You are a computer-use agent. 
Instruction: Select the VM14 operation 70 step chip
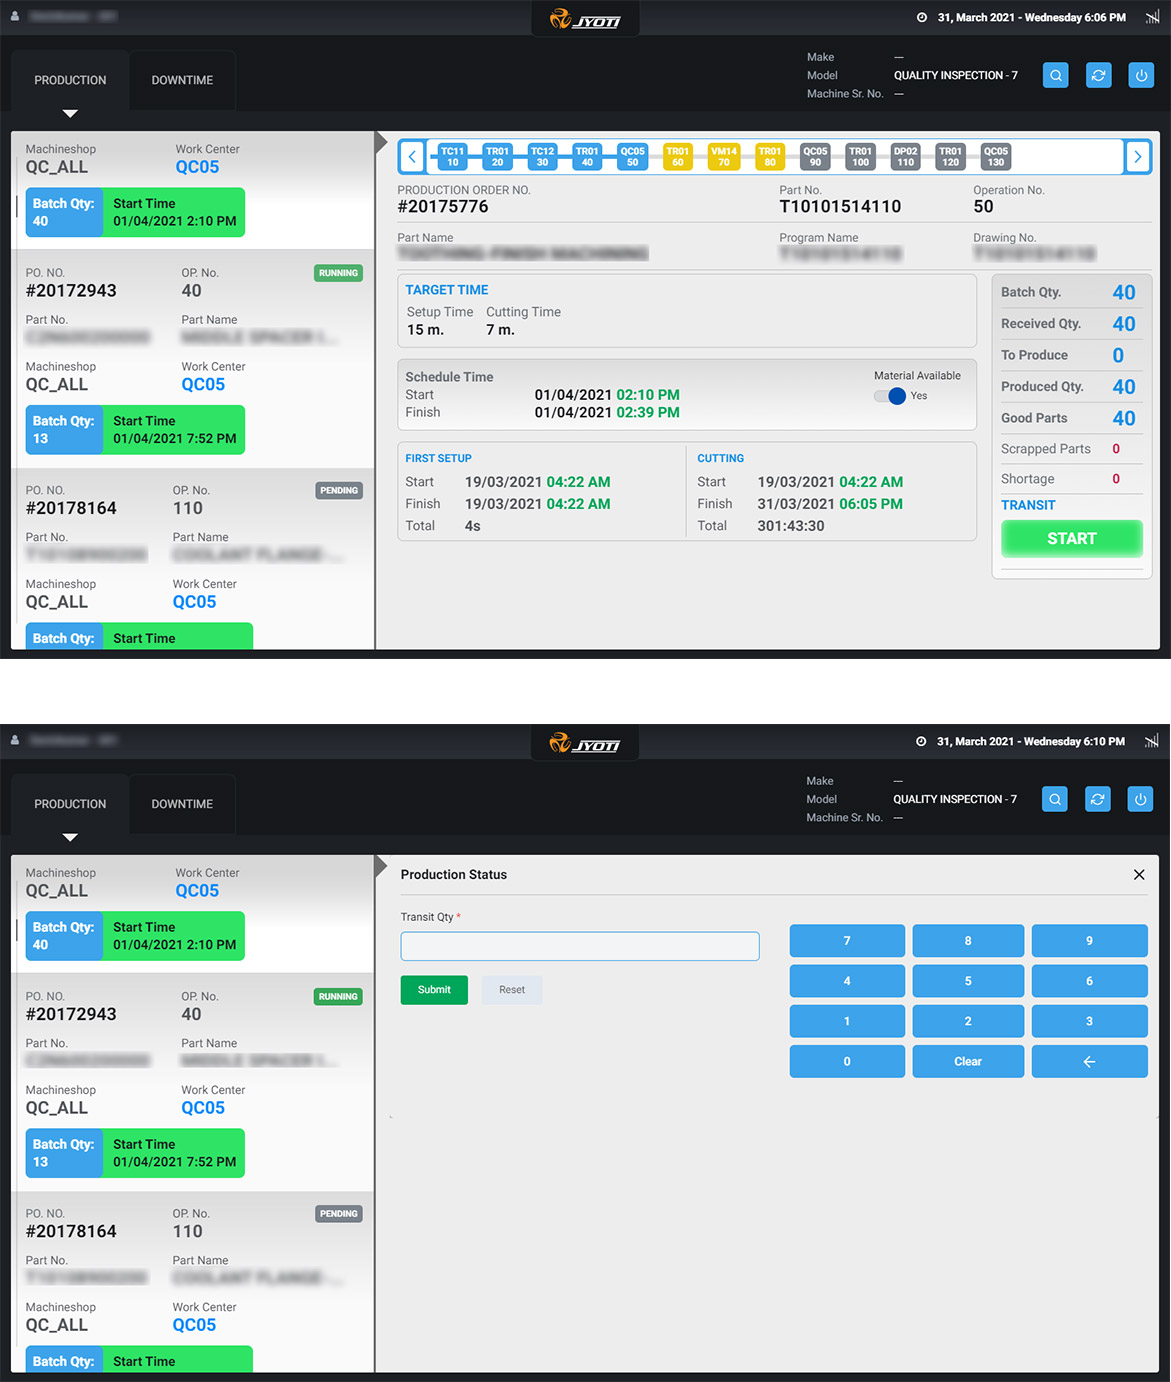(723, 157)
